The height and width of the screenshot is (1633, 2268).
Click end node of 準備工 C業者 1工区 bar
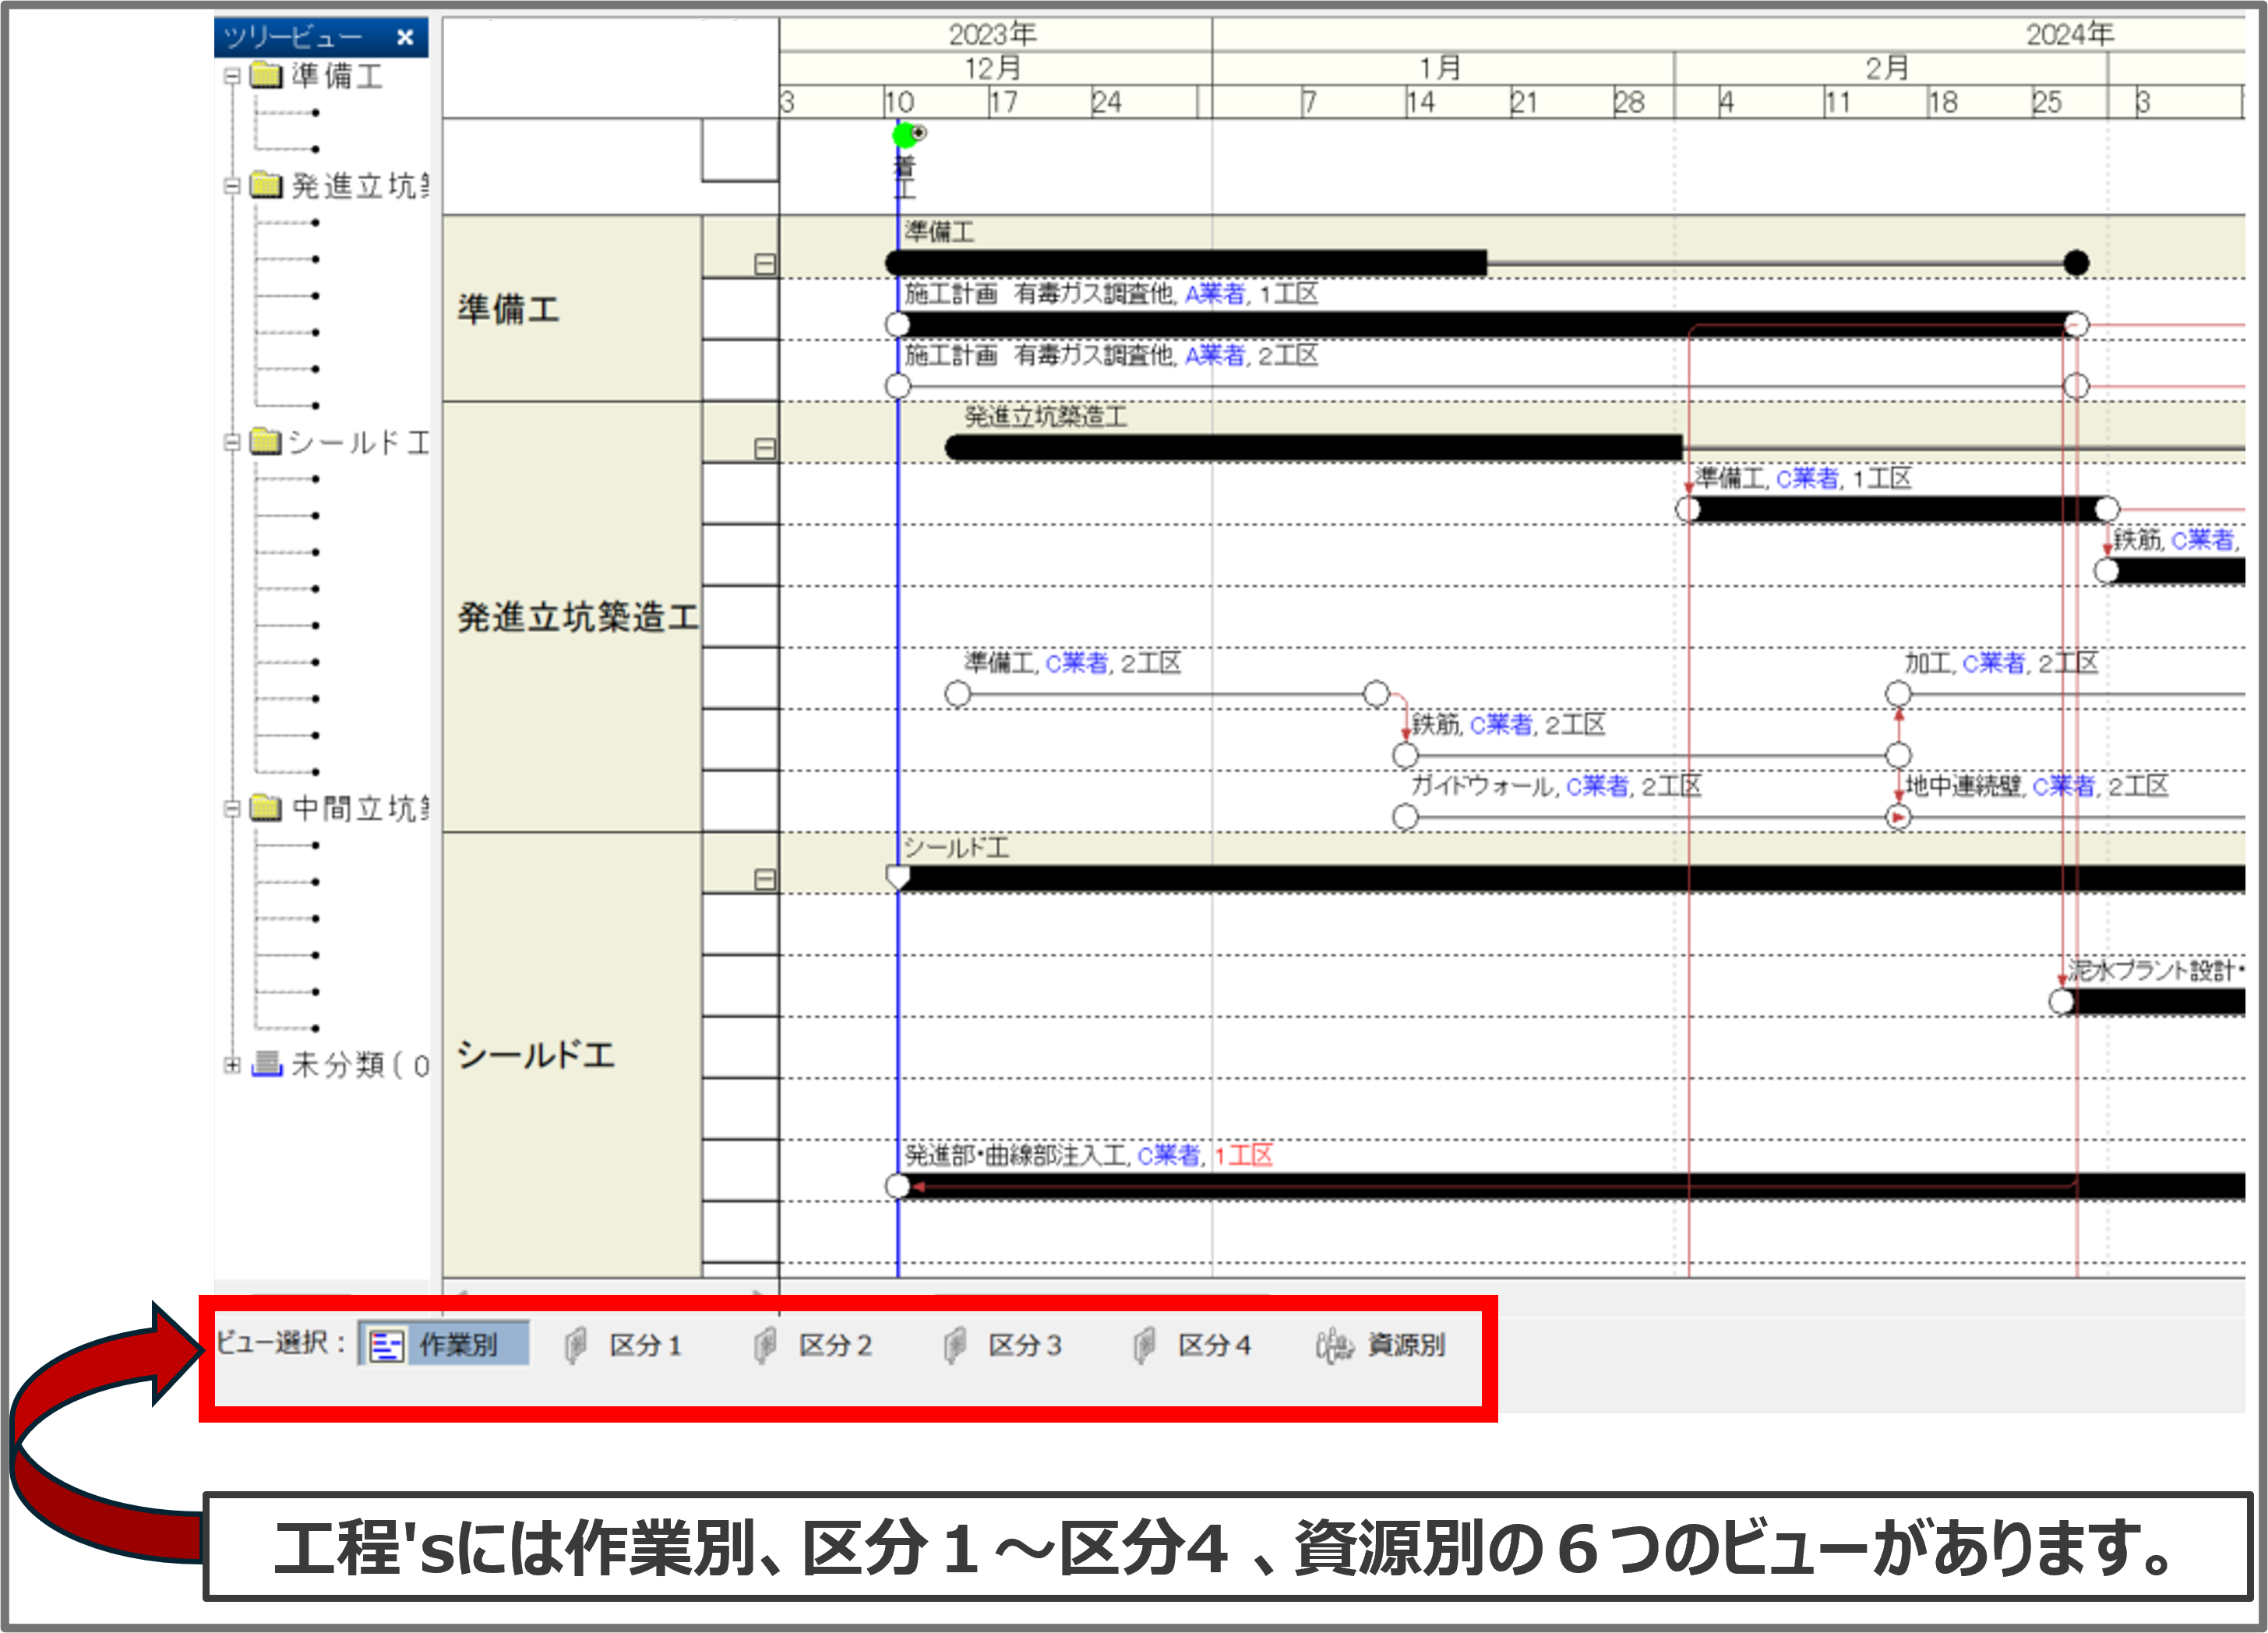coord(2107,509)
